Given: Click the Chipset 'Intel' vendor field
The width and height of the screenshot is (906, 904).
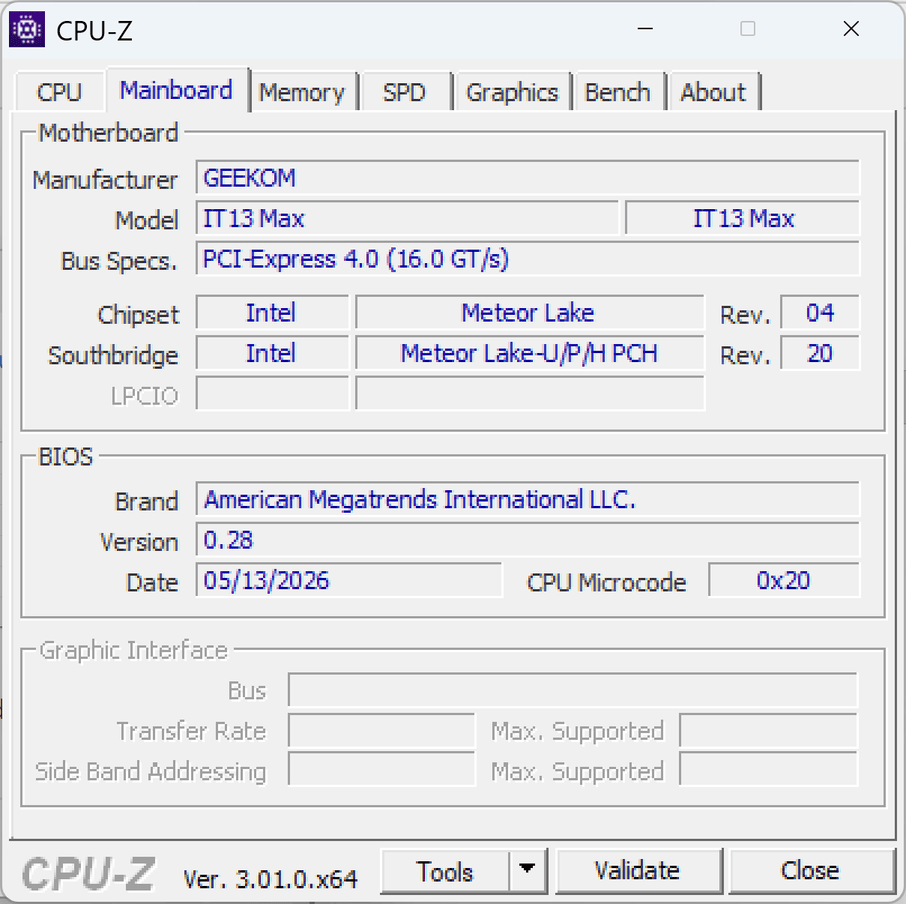Looking at the screenshot, I should pos(272,313).
